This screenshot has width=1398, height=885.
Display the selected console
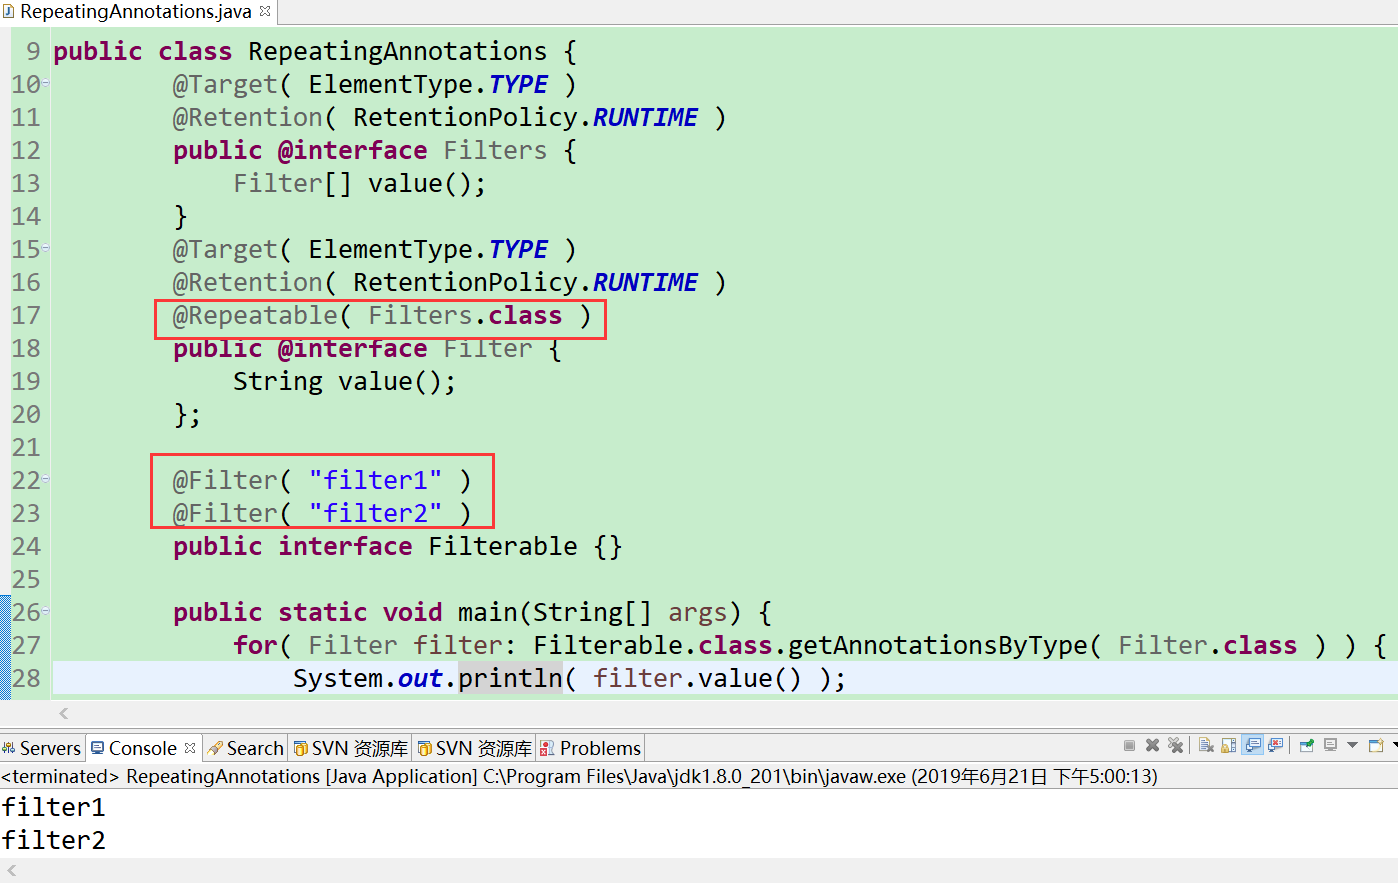point(1331,745)
